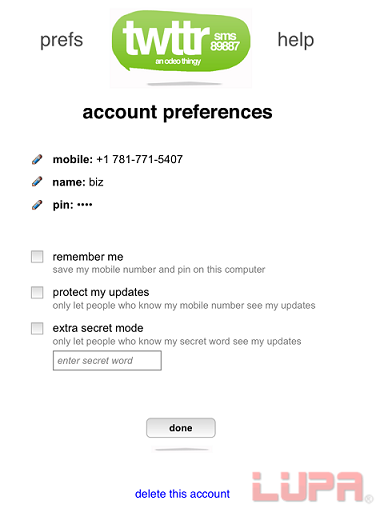Click the sms 89887 text in logo

pyautogui.click(x=225, y=41)
